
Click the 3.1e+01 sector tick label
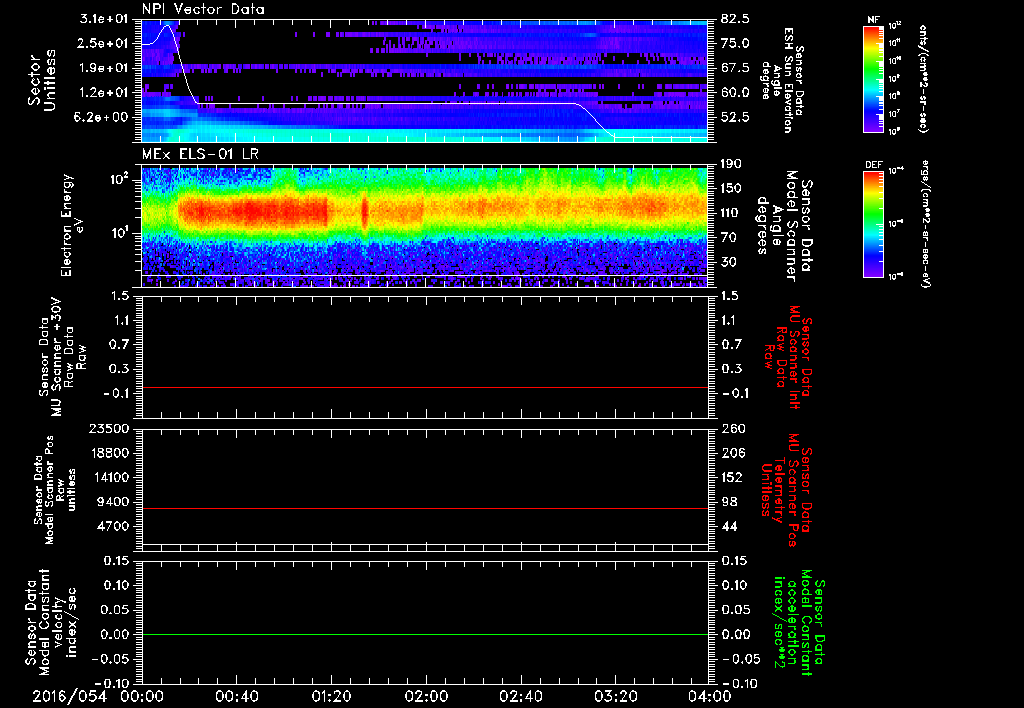[x=105, y=19]
